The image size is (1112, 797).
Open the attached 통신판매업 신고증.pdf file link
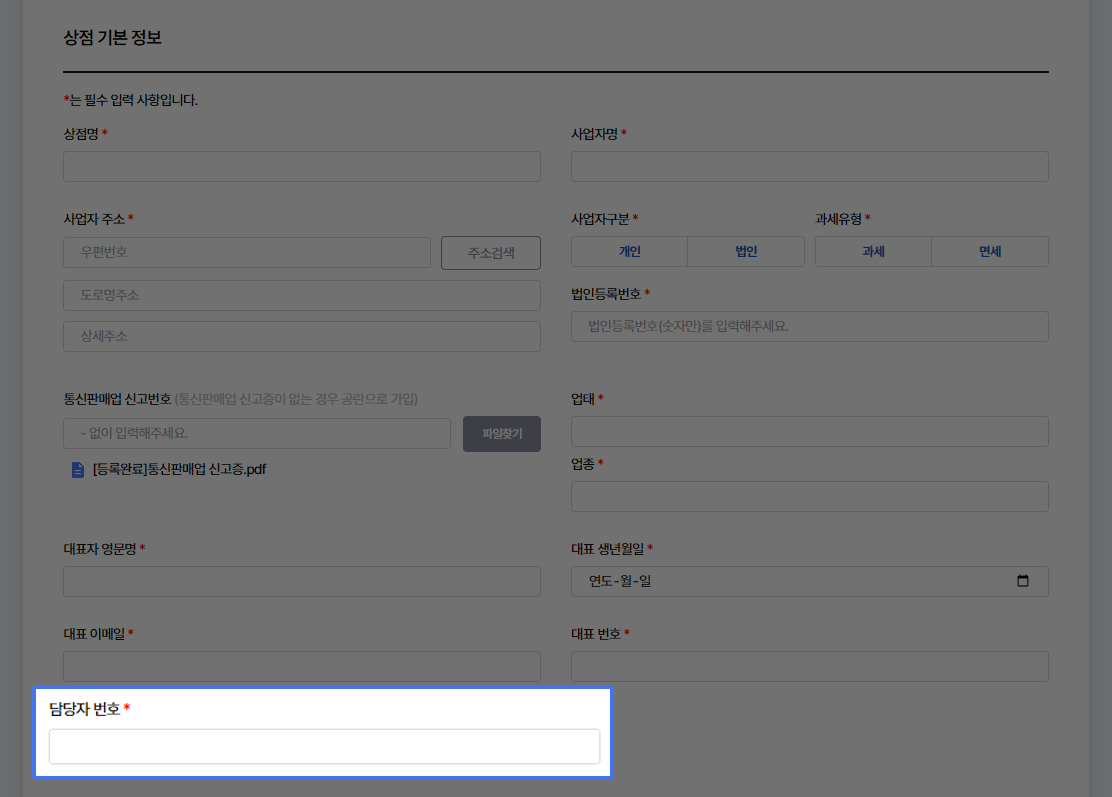[x=180, y=469]
